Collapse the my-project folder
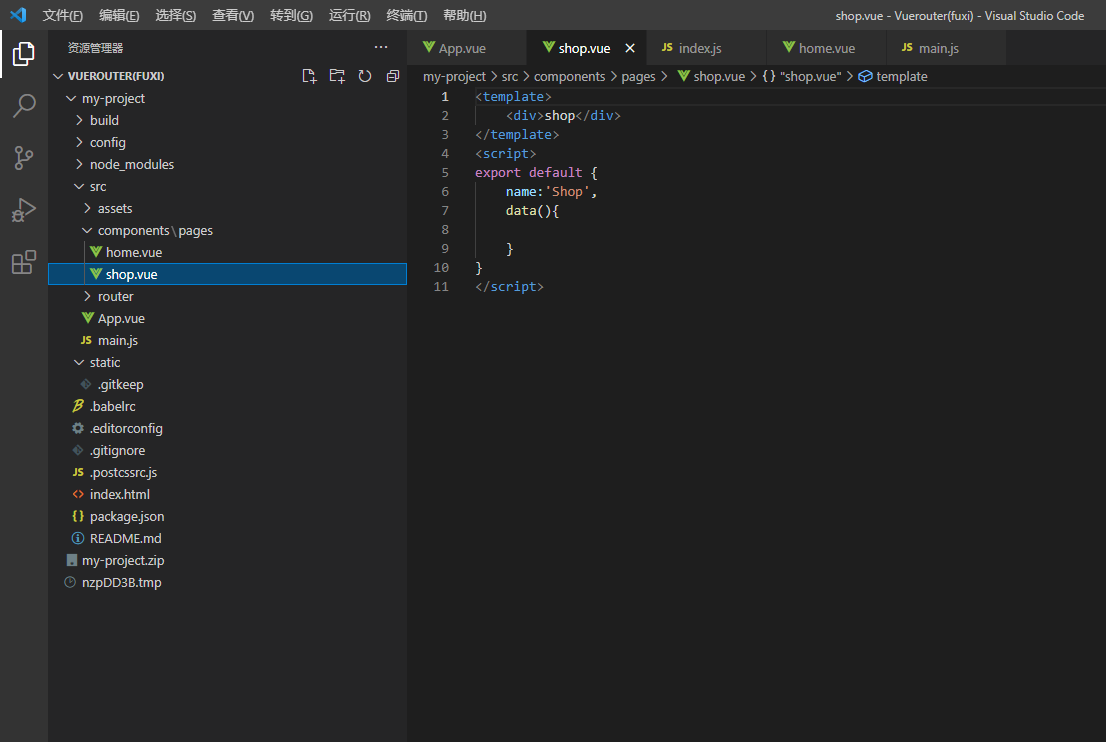 tap(71, 99)
